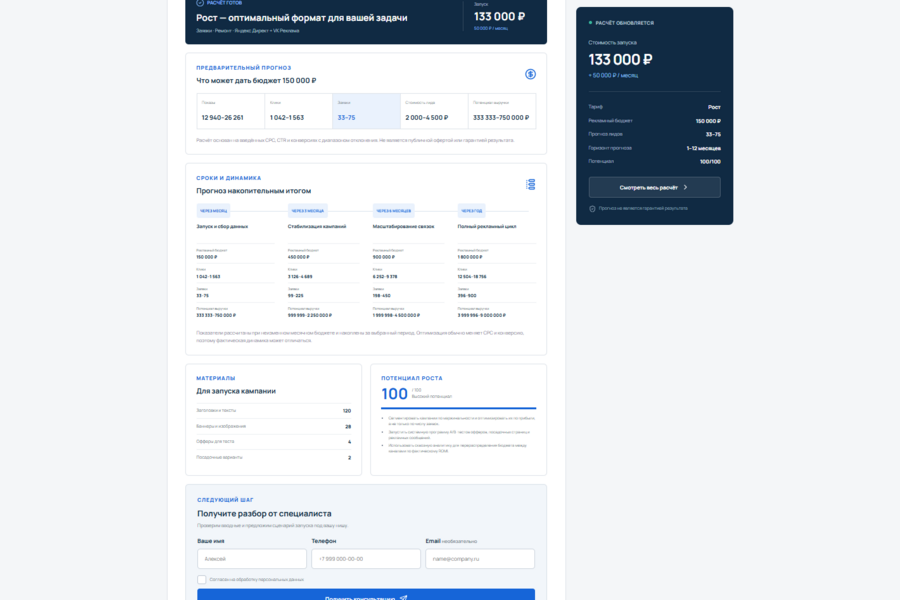Click the Смотреть весь расчёт button
Image resolution: width=900 pixels, height=600 pixels.
tap(654, 187)
